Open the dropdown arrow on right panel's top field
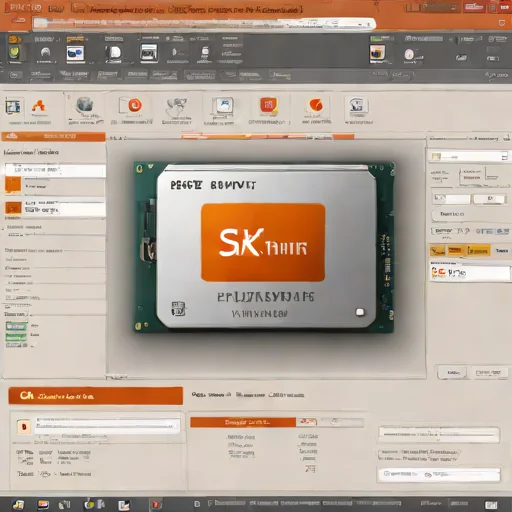This screenshot has width=512, height=512. pyautogui.click(x=504, y=156)
